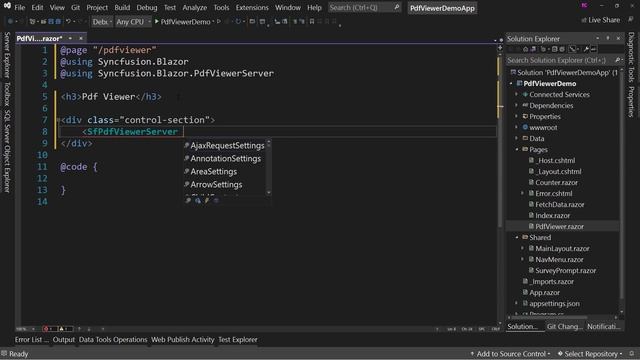
Task: Expand the Error.cshtml node
Action: (522, 193)
